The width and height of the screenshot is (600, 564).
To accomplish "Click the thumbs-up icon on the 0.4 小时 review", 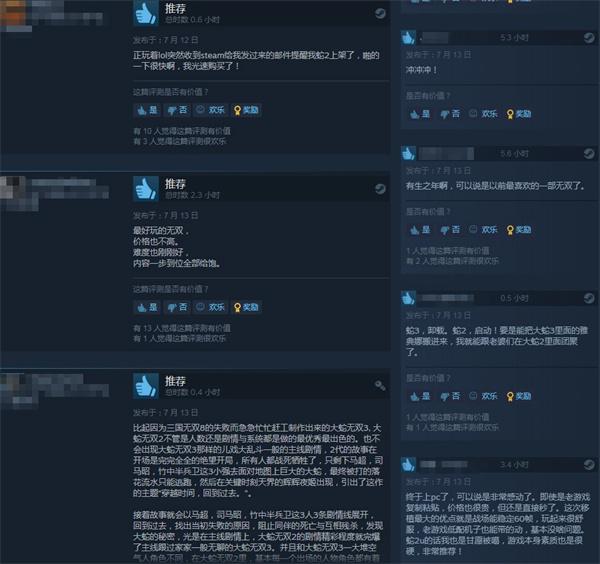I will pyautogui.click(x=146, y=386).
